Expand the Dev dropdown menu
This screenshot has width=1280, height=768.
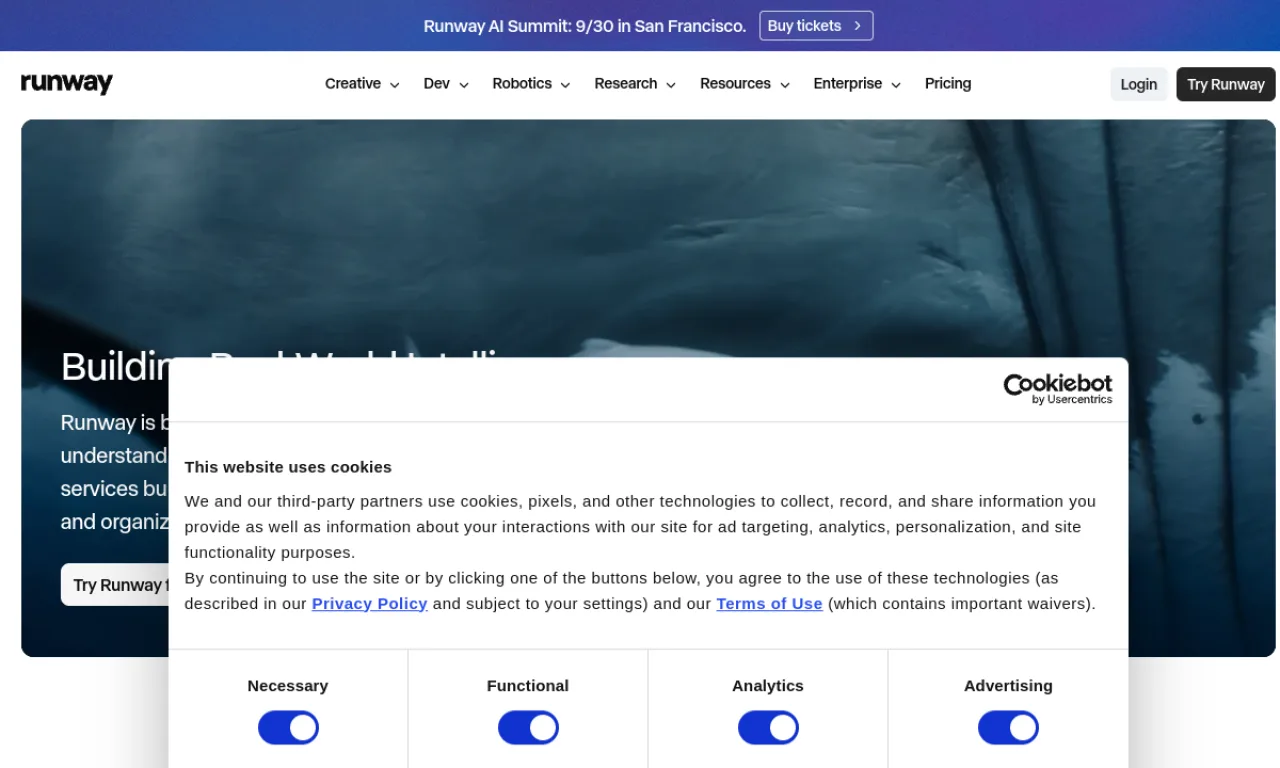[x=446, y=84]
